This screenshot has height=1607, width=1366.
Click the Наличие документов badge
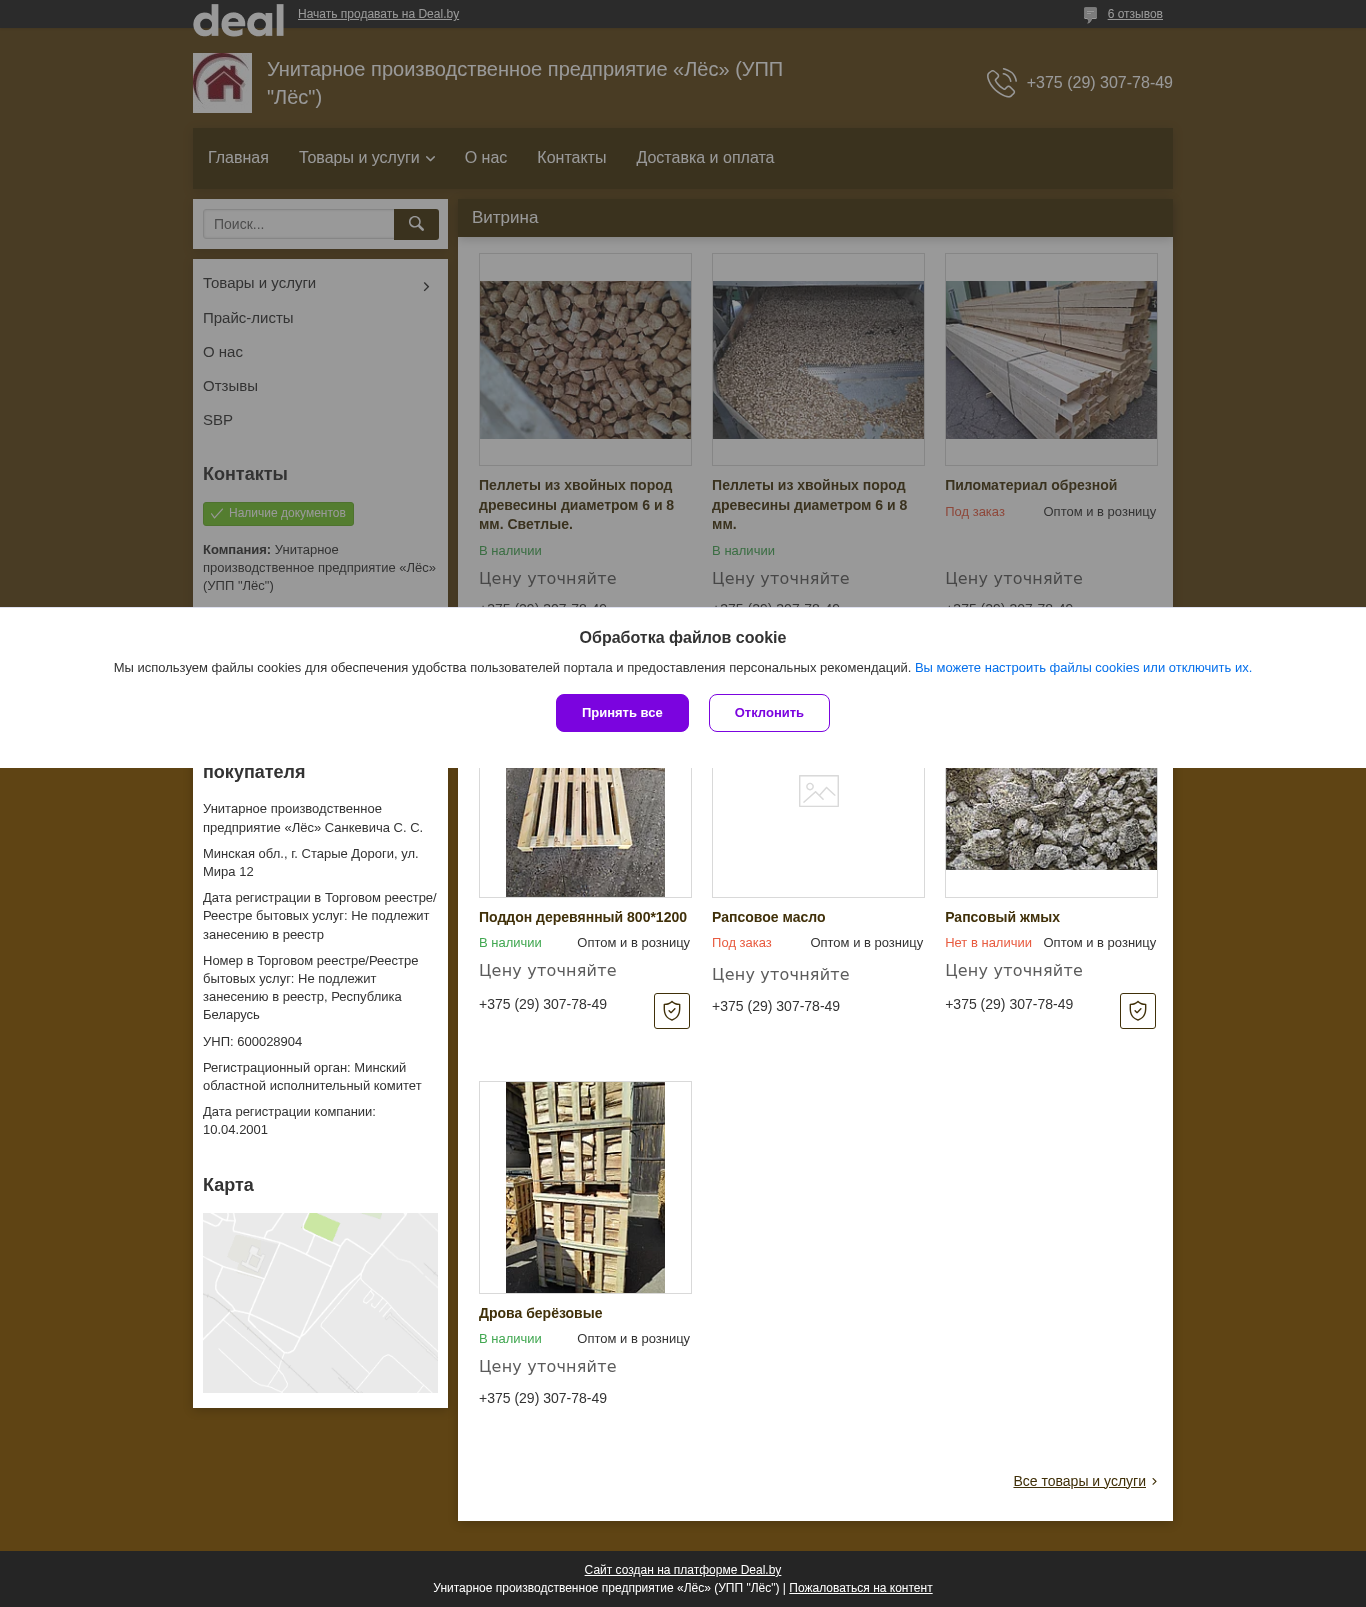tap(278, 513)
